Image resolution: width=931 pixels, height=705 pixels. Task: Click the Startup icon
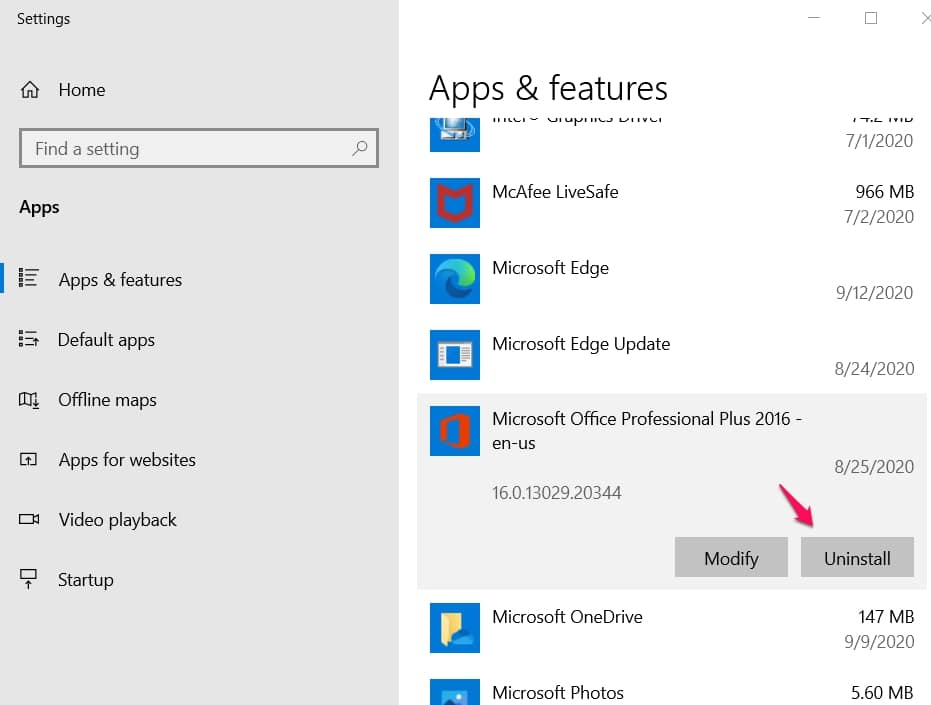pyautogui.click(x=28, y=579)
